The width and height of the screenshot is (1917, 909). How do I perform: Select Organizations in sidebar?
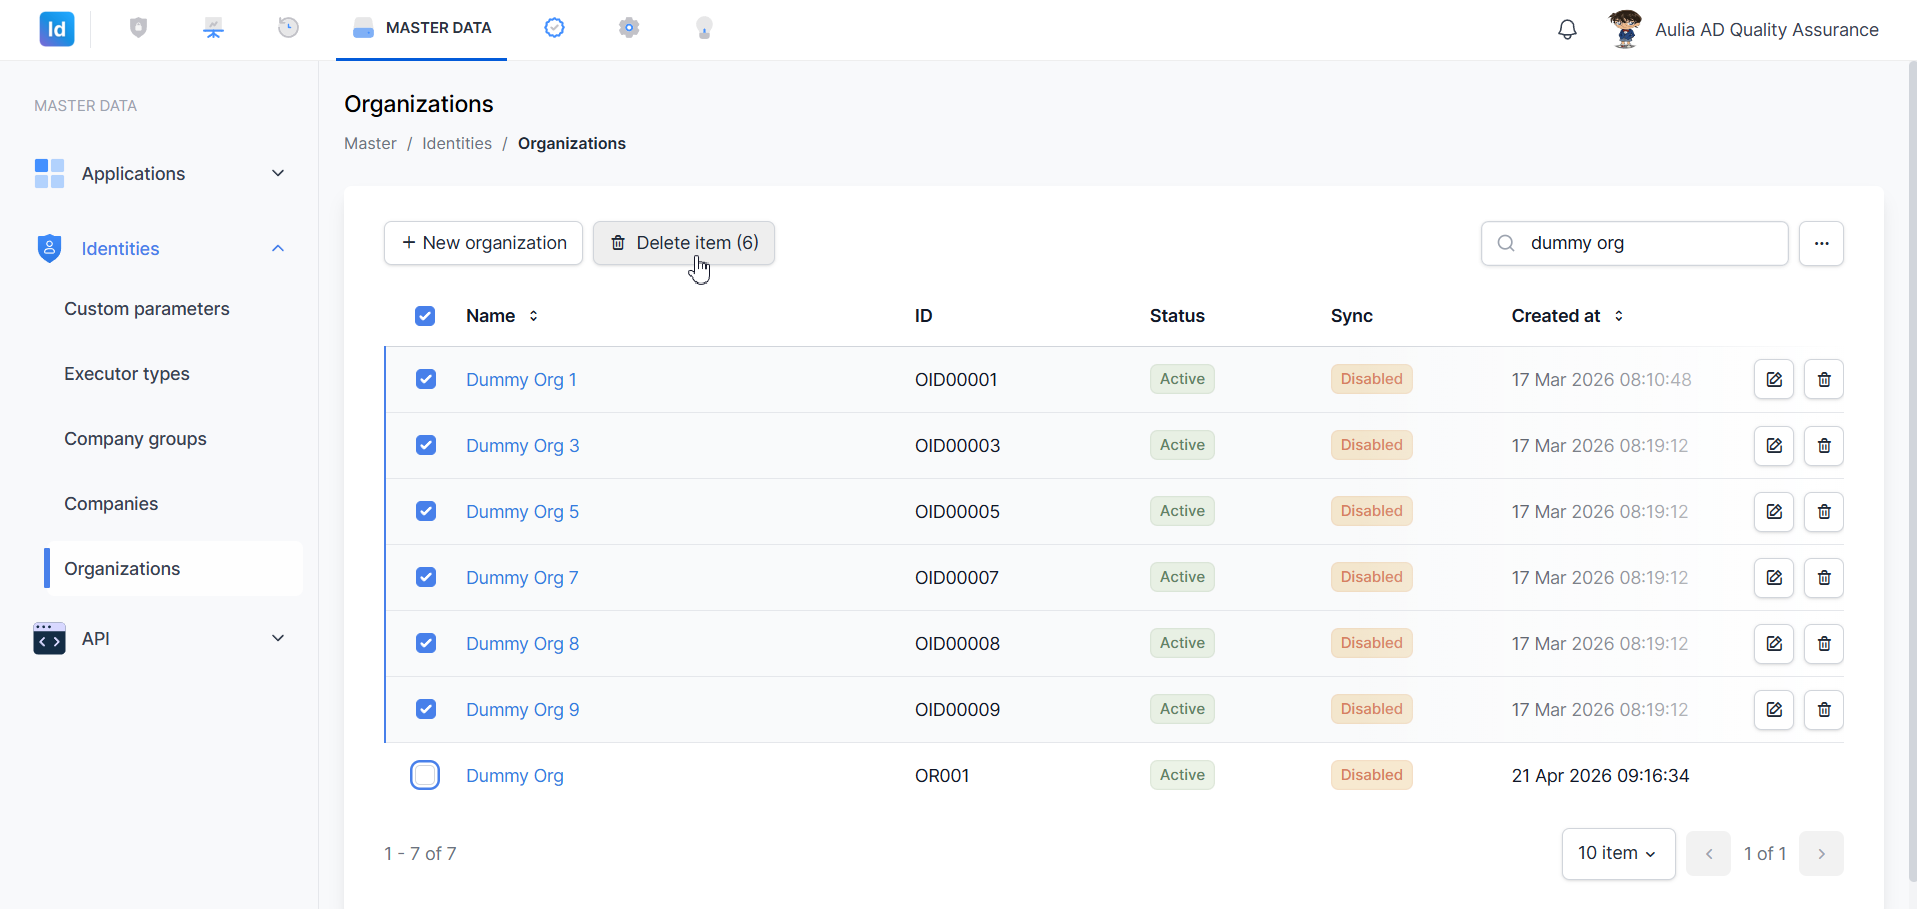pyautogui.click(x=174, y=569)
